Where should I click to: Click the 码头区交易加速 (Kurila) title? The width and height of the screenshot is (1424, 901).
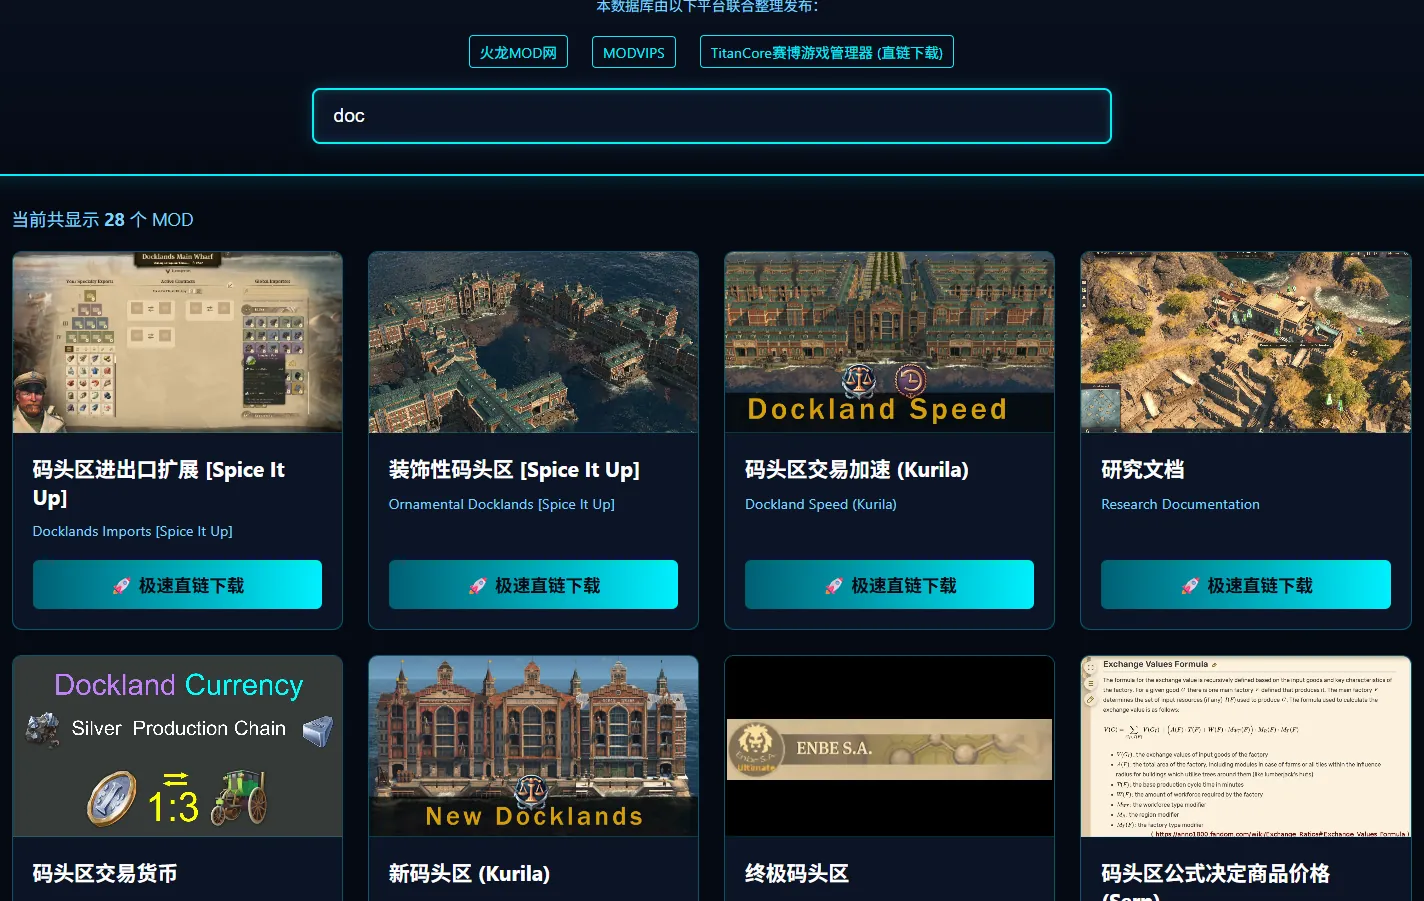tap(856, 470)
